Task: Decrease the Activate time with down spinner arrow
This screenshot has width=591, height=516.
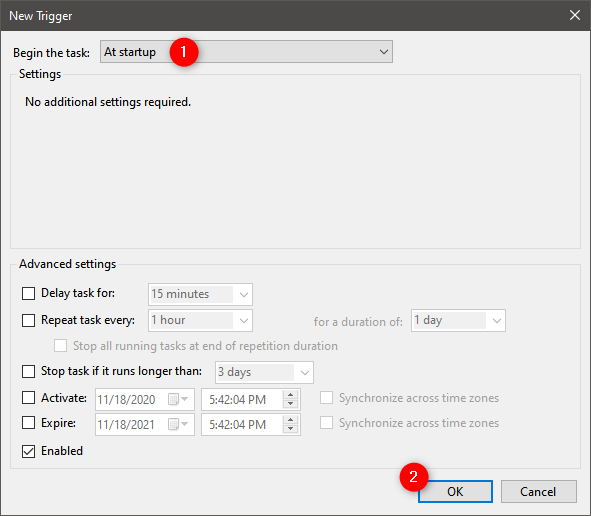Action: coord(290,404)
